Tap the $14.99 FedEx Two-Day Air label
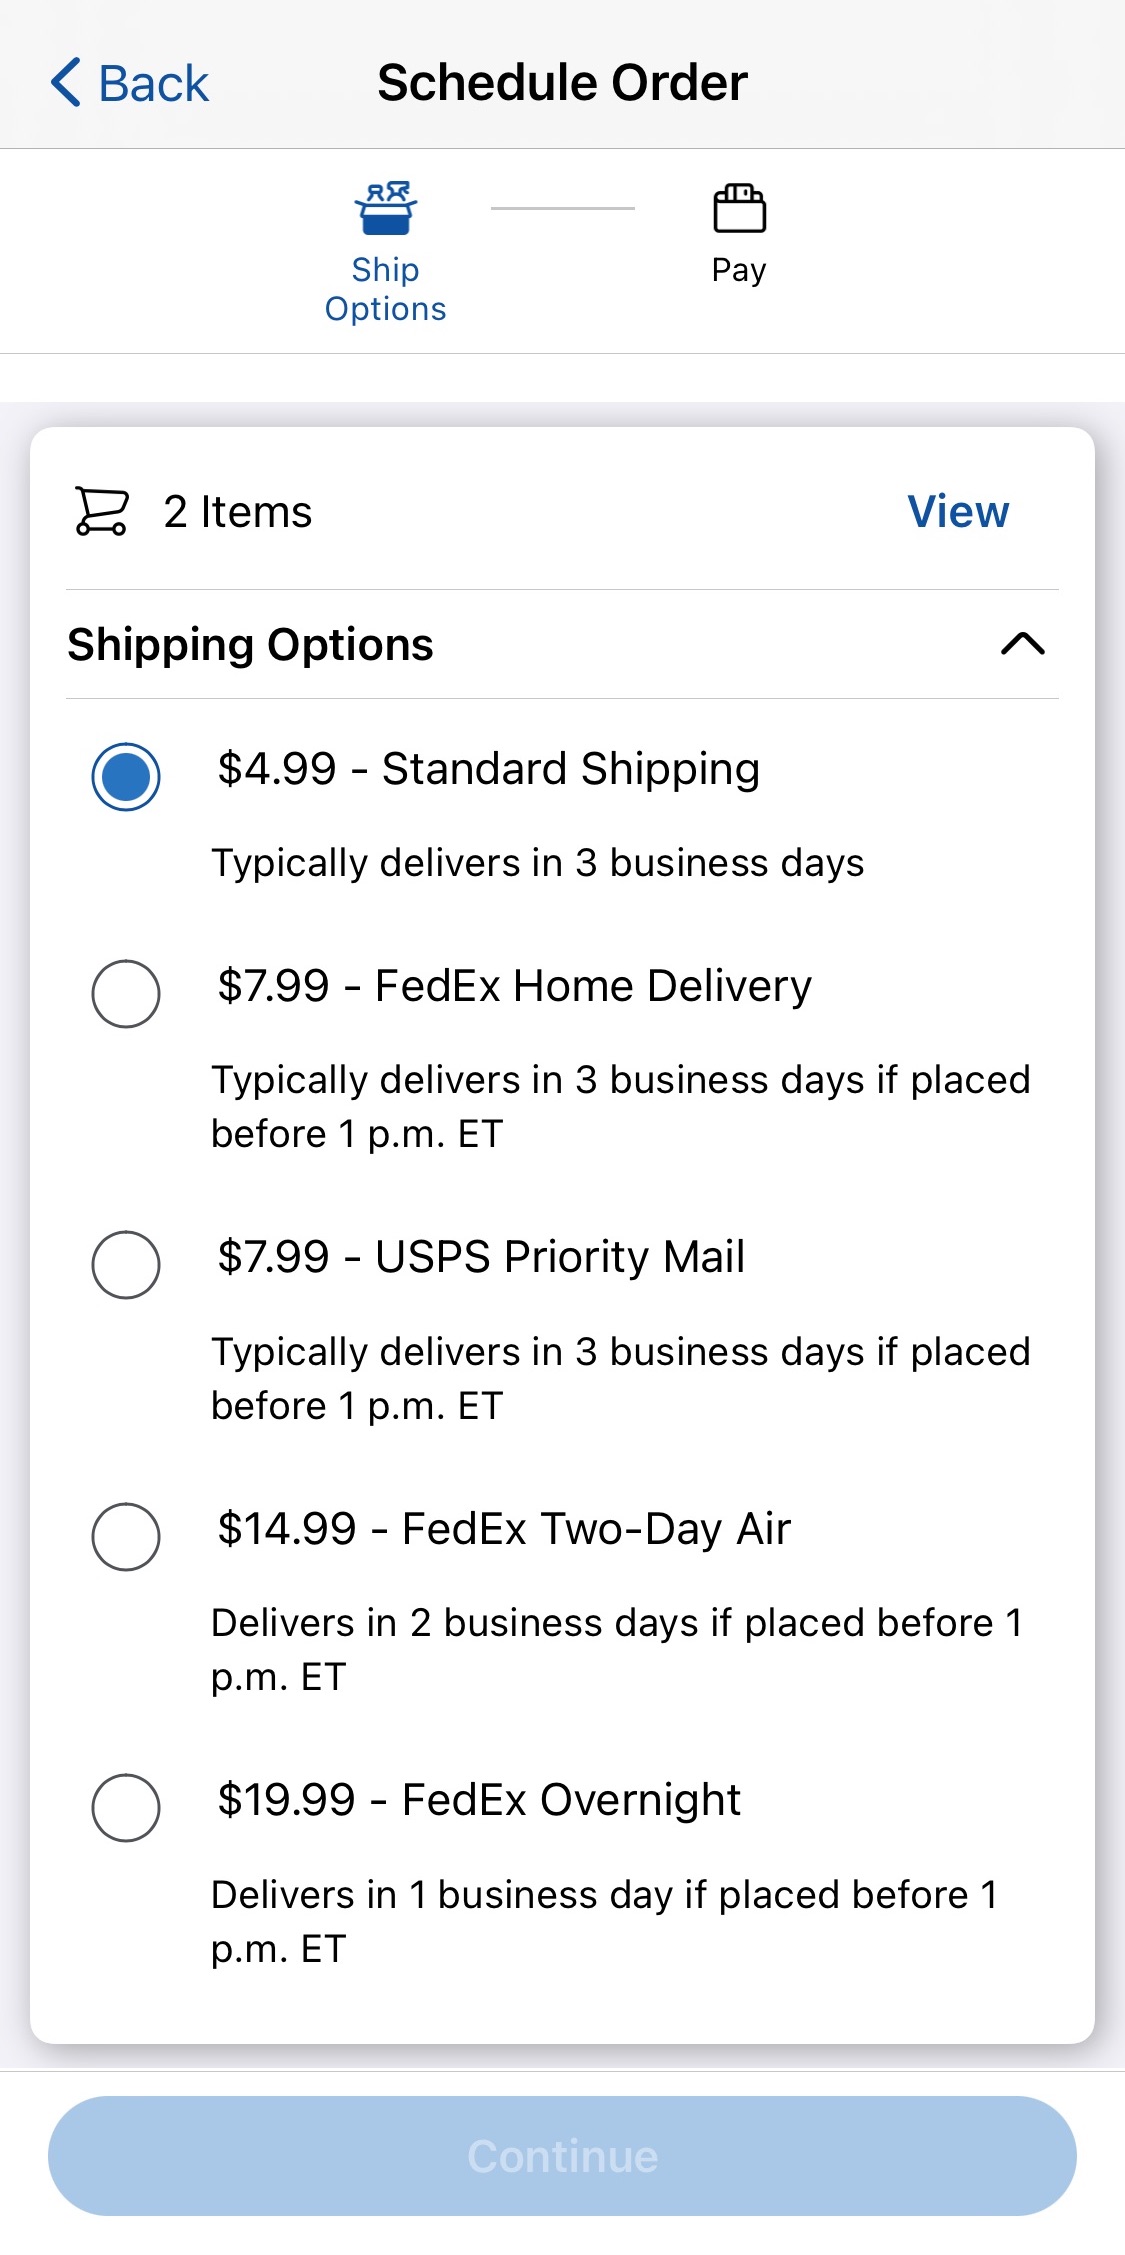 [504, 1529]
